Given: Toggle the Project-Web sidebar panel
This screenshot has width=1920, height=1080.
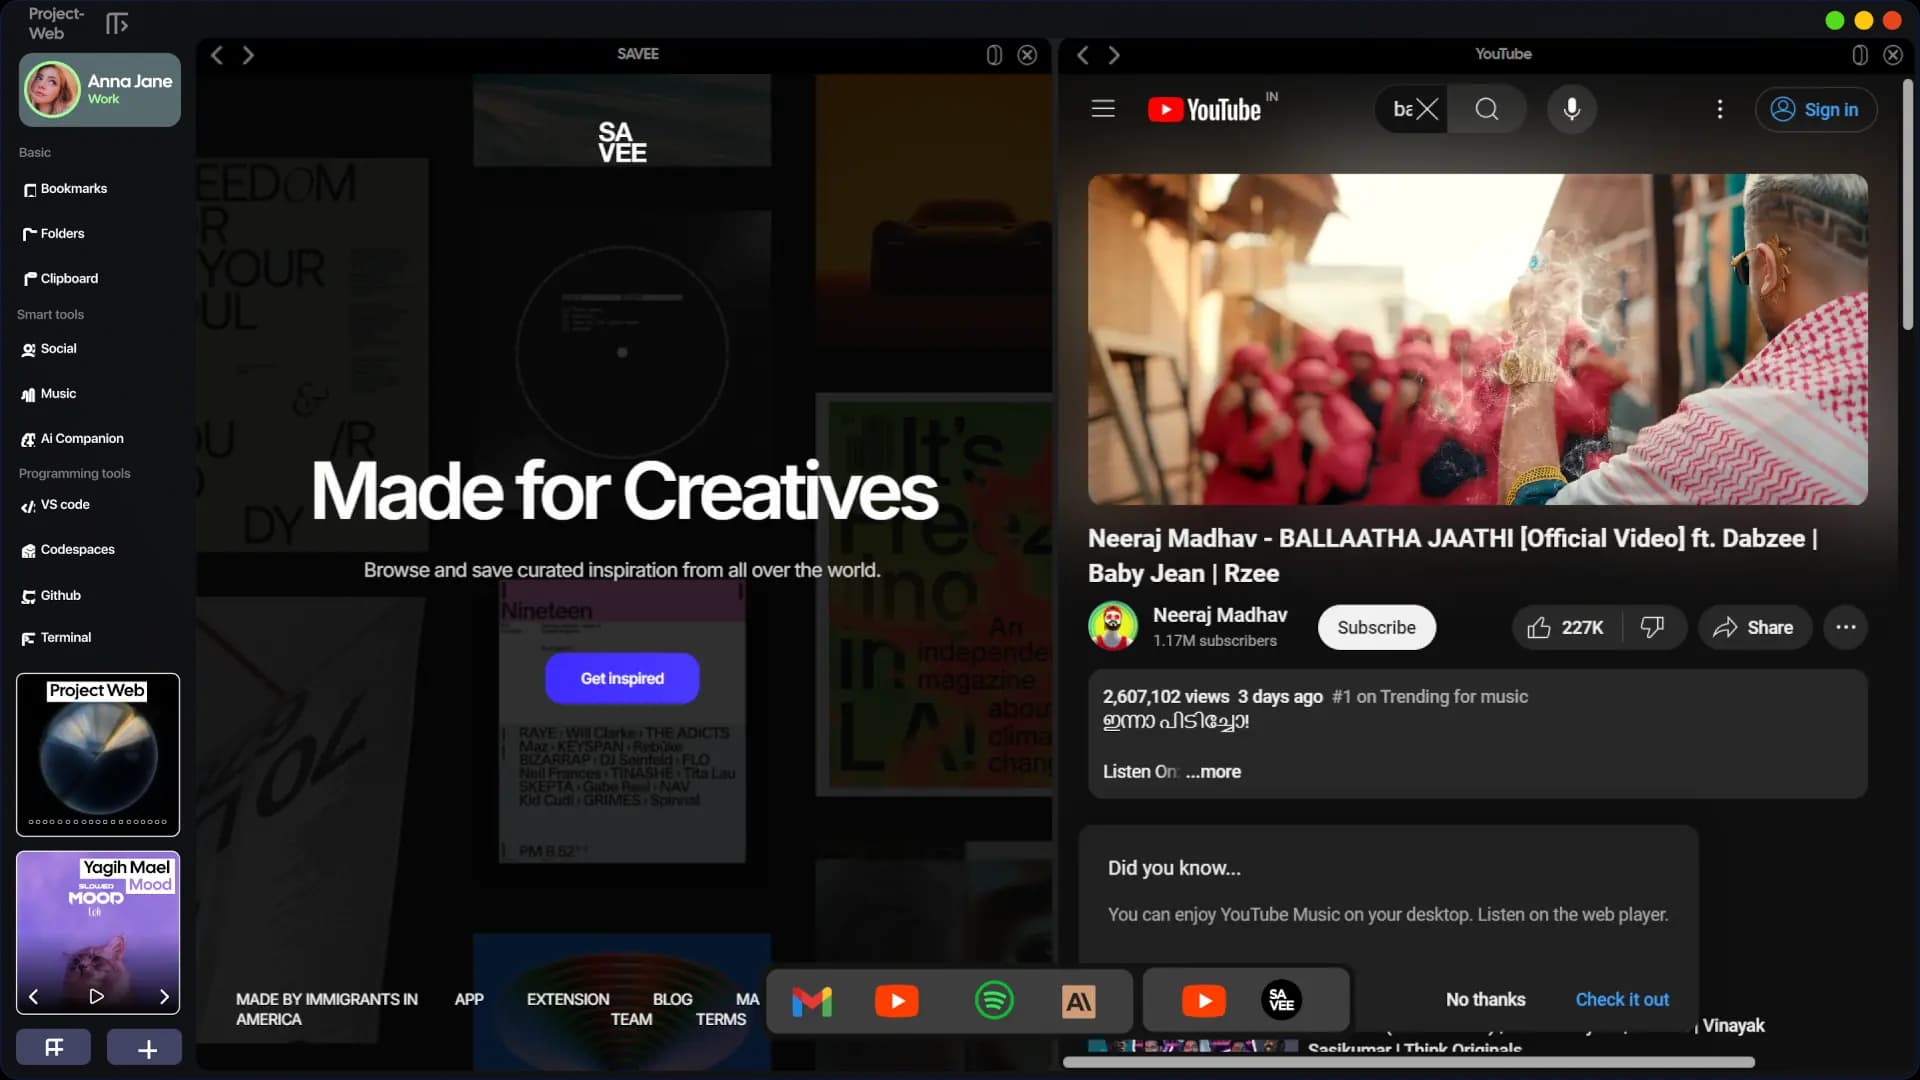Looking at the screenshot, I should pos(117,23).
